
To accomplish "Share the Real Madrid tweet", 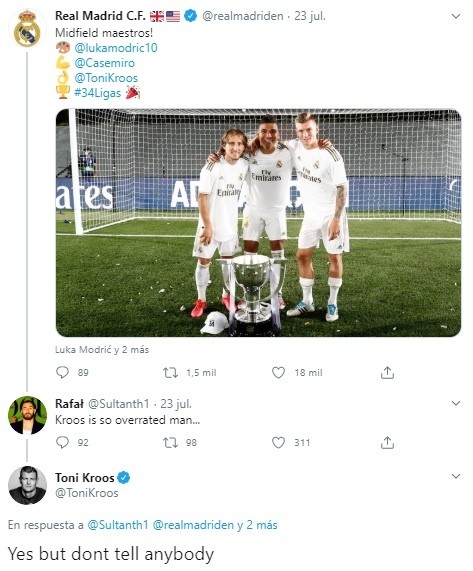I will tap(387, 373).
